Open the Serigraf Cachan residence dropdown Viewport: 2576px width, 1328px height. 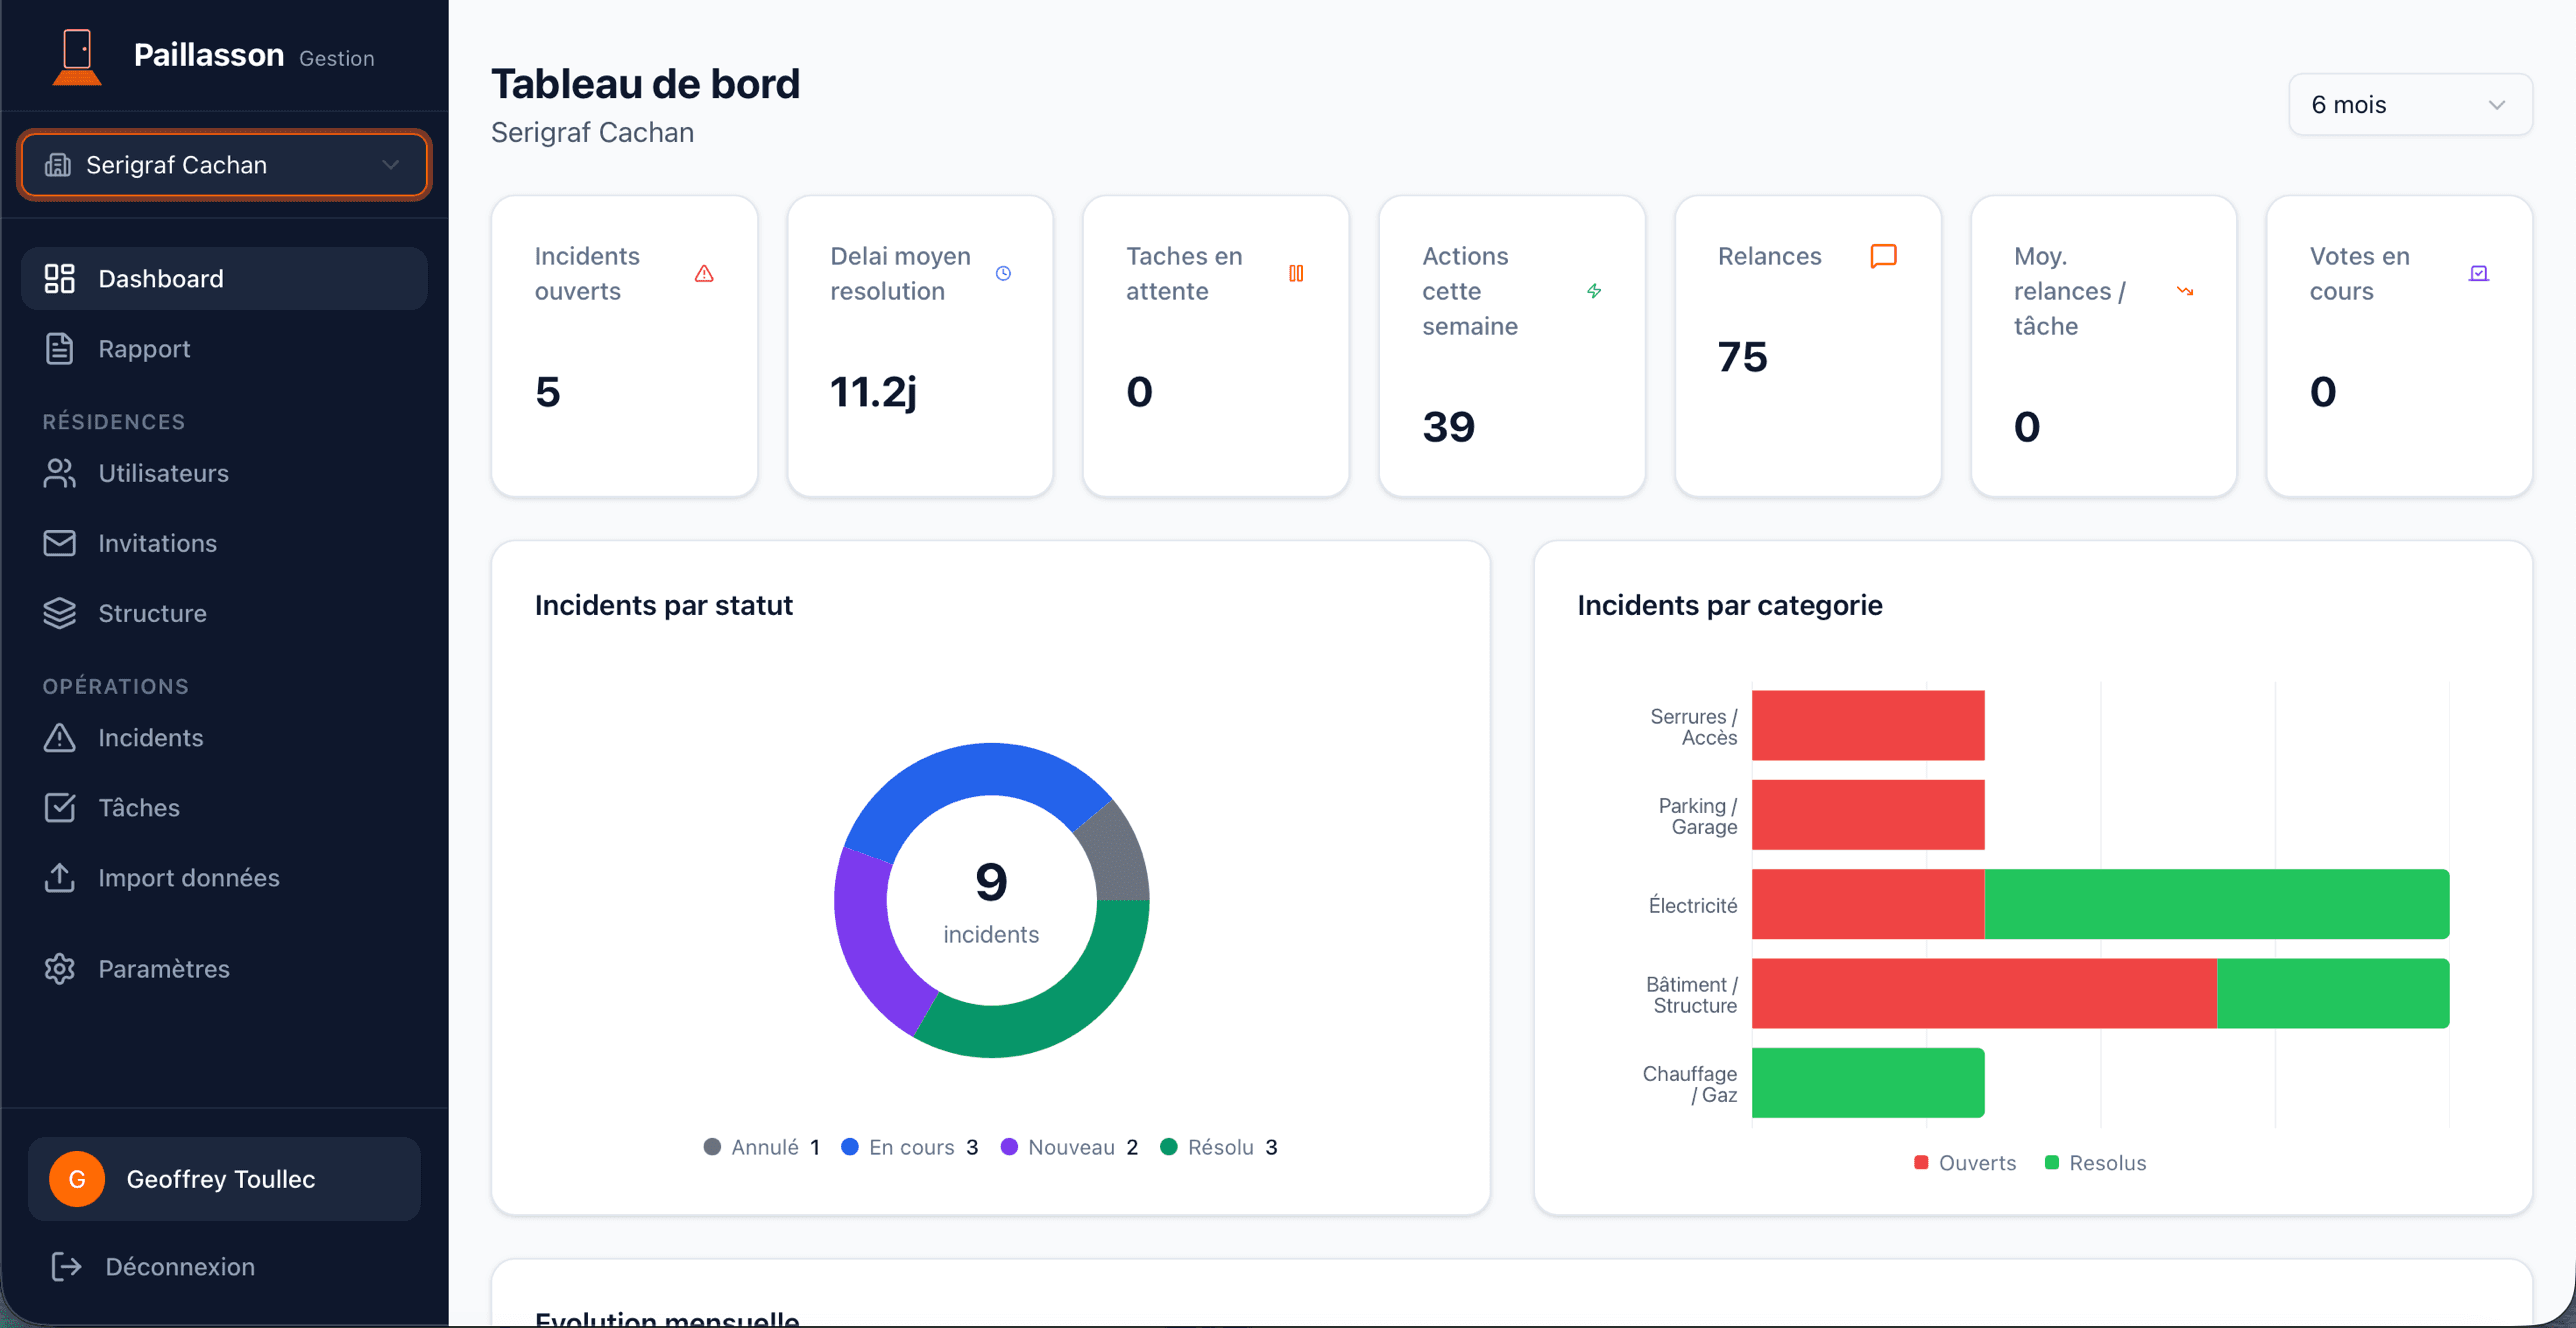point(224,165)
